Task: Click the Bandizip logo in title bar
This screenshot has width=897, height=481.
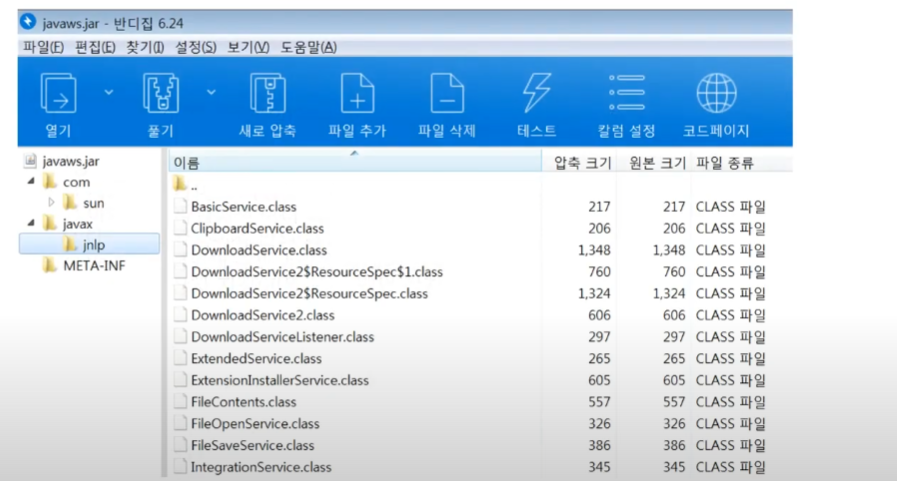Action: [28, 22]
